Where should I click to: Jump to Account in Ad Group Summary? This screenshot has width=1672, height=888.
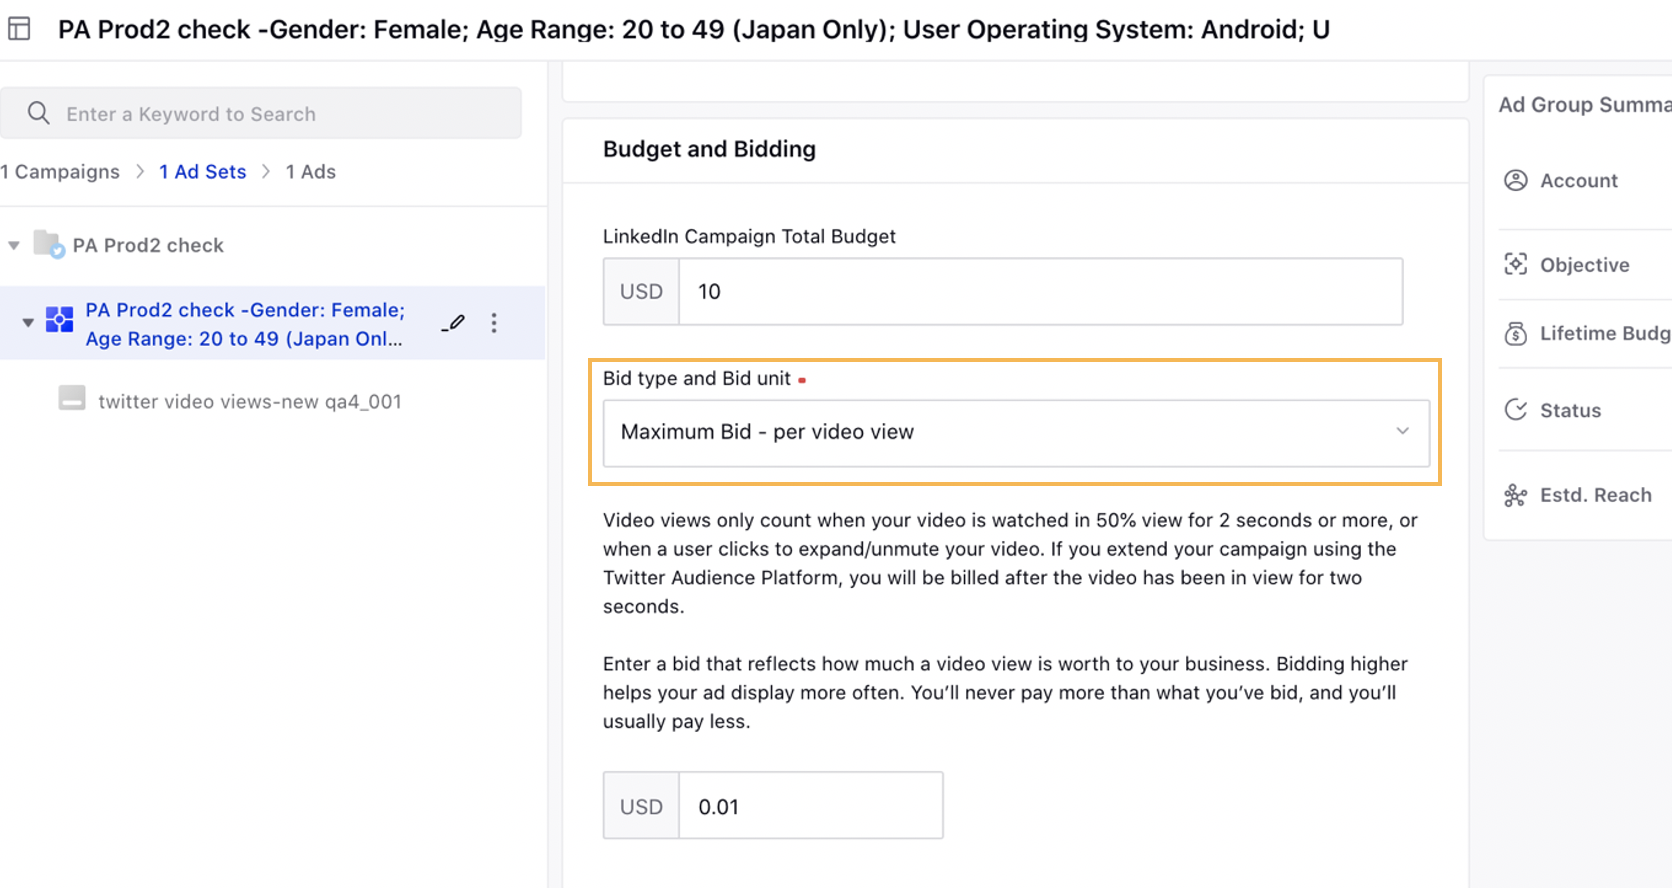coord(1579,180)
